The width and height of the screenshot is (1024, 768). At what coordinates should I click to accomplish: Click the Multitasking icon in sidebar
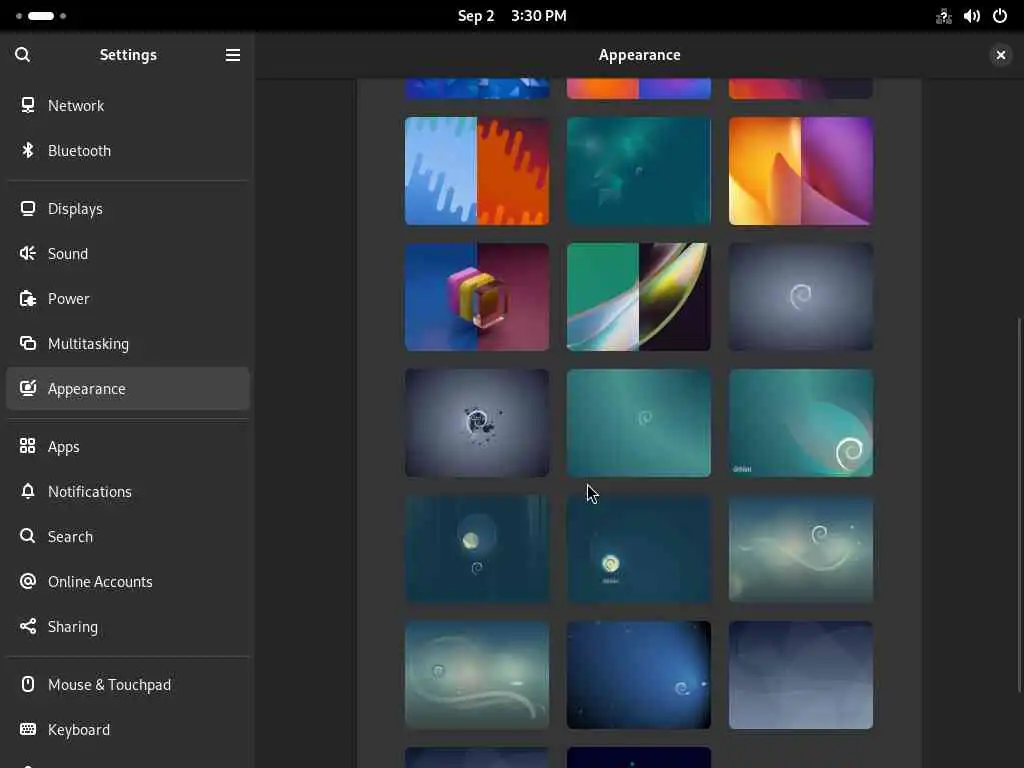[27, 344]
